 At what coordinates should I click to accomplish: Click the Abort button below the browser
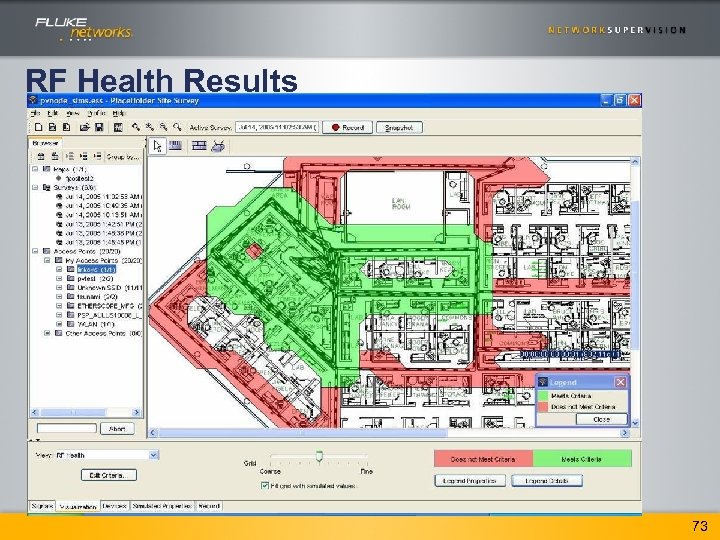point(117,428)
